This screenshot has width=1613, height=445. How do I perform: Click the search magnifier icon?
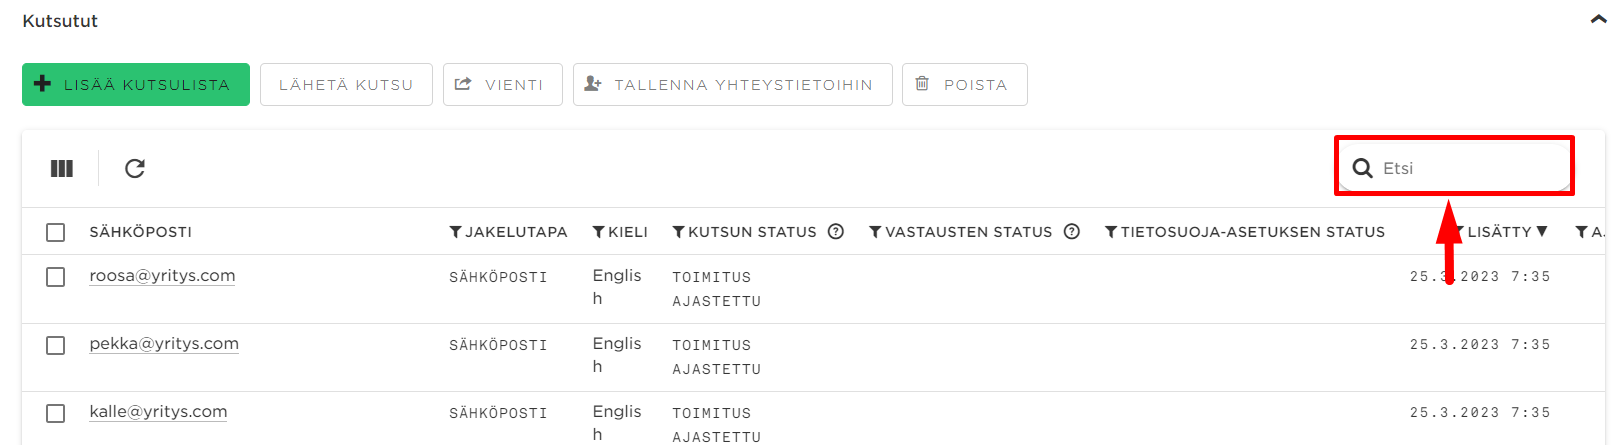[1362, 168]
